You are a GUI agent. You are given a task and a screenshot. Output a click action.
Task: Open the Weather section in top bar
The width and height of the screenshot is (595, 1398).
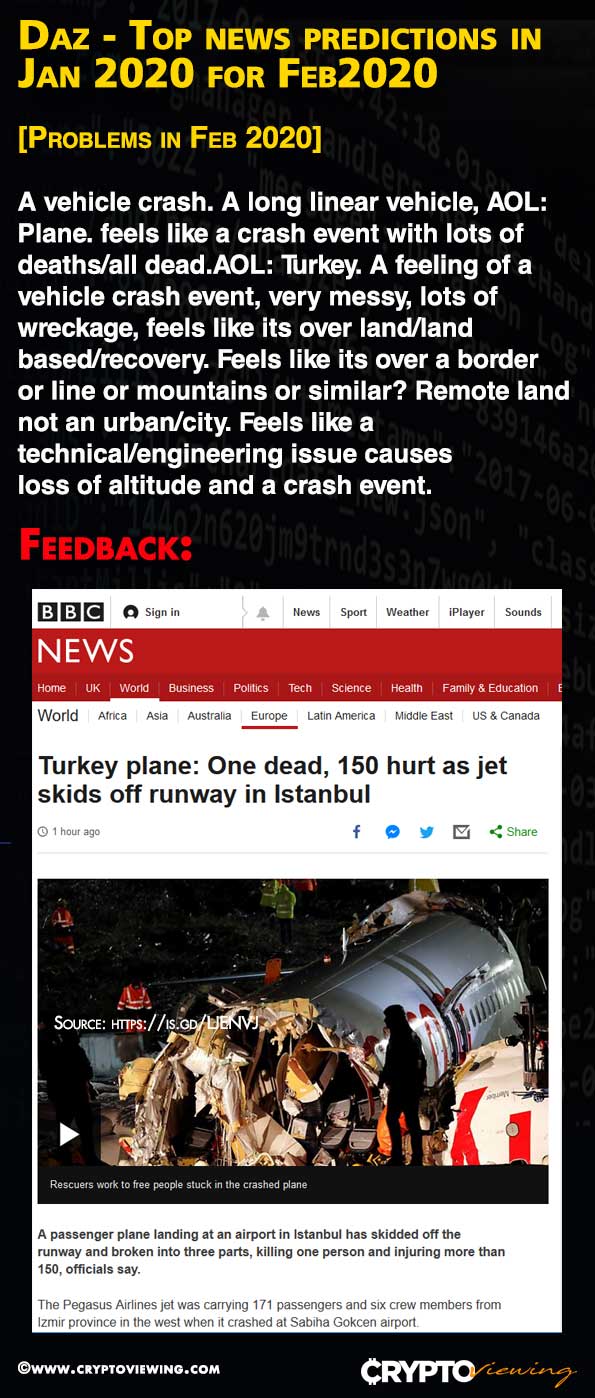point(408,612)
